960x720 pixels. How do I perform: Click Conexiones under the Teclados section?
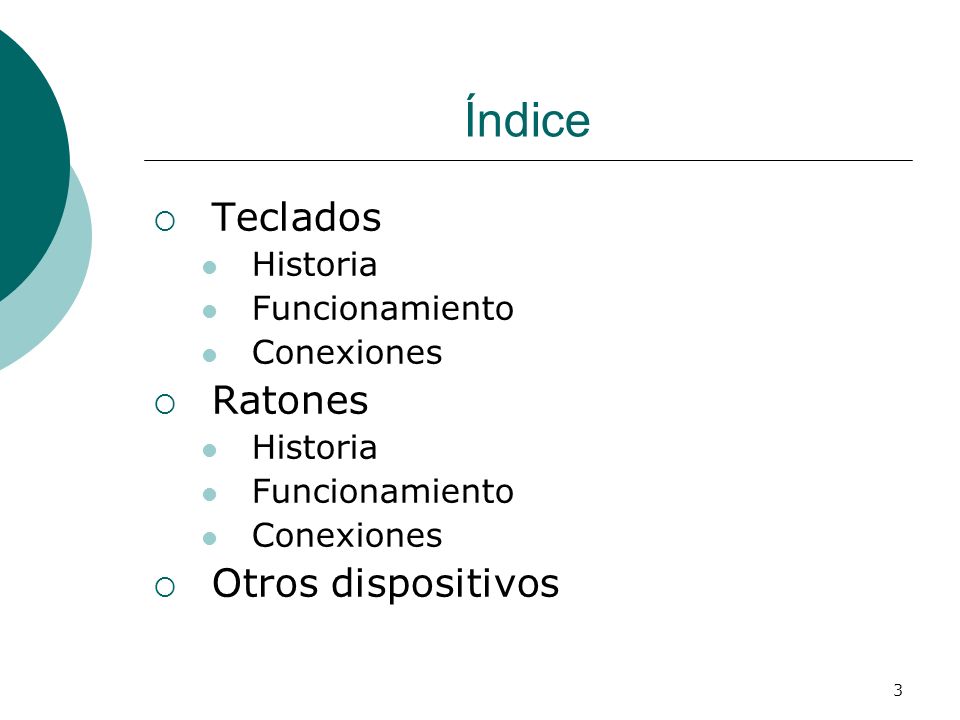coord(347,353)
